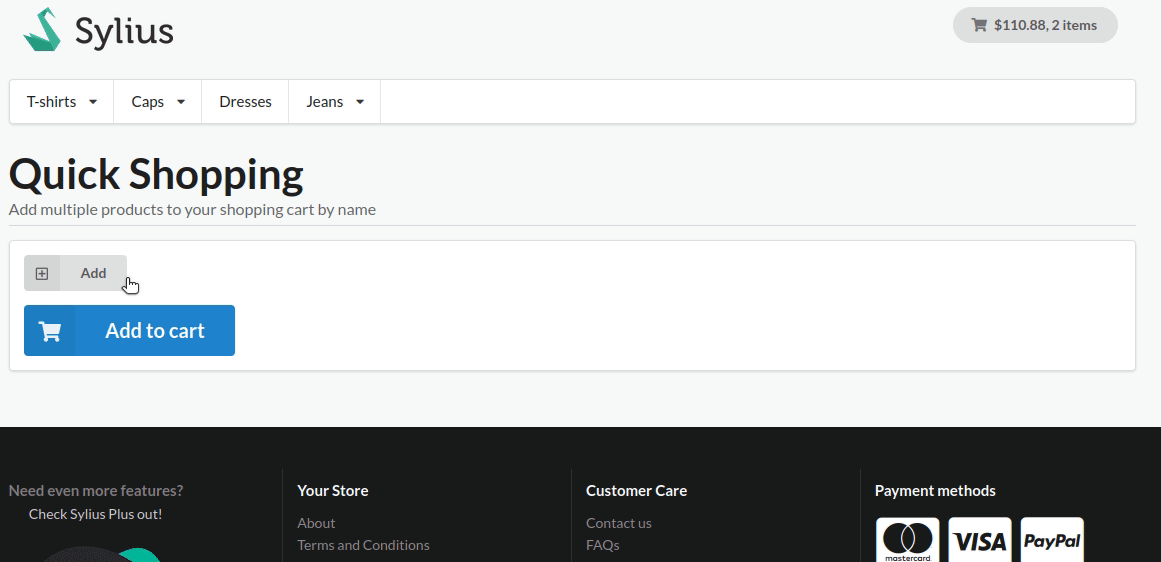Click 'Need even more features?' text
Viewport: 1161px width, 562px height.
coord(96,490)
